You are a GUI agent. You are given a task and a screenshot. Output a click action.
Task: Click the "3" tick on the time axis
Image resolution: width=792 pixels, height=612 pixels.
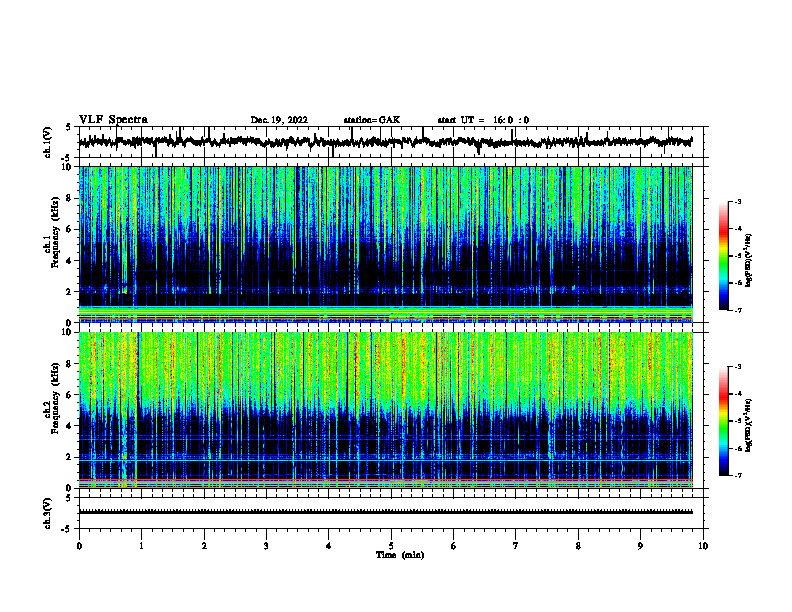[x=266, y=546]
